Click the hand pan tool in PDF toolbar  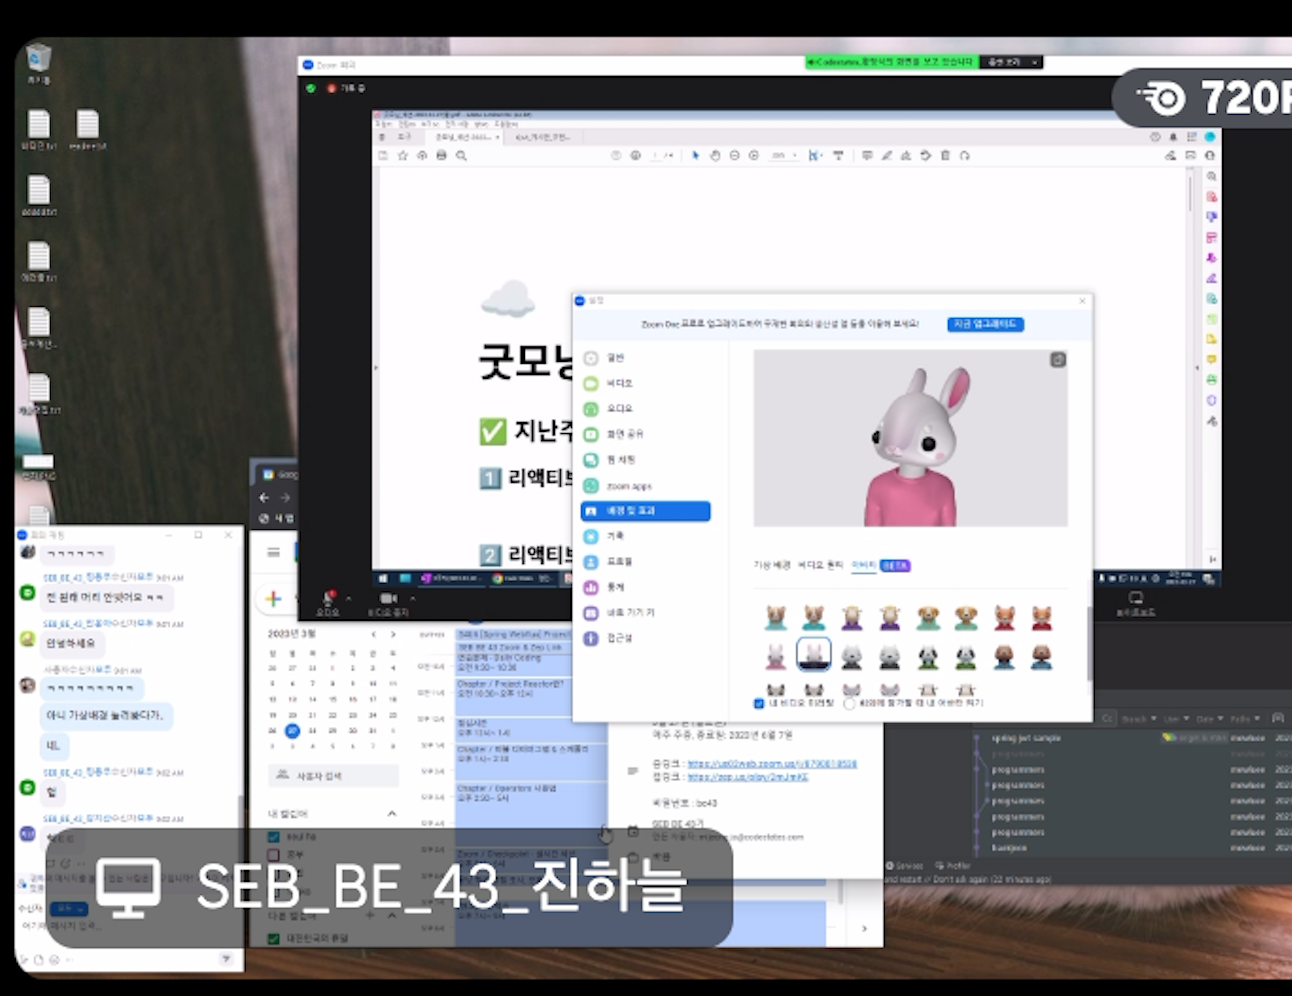click(x=715, y=156)
